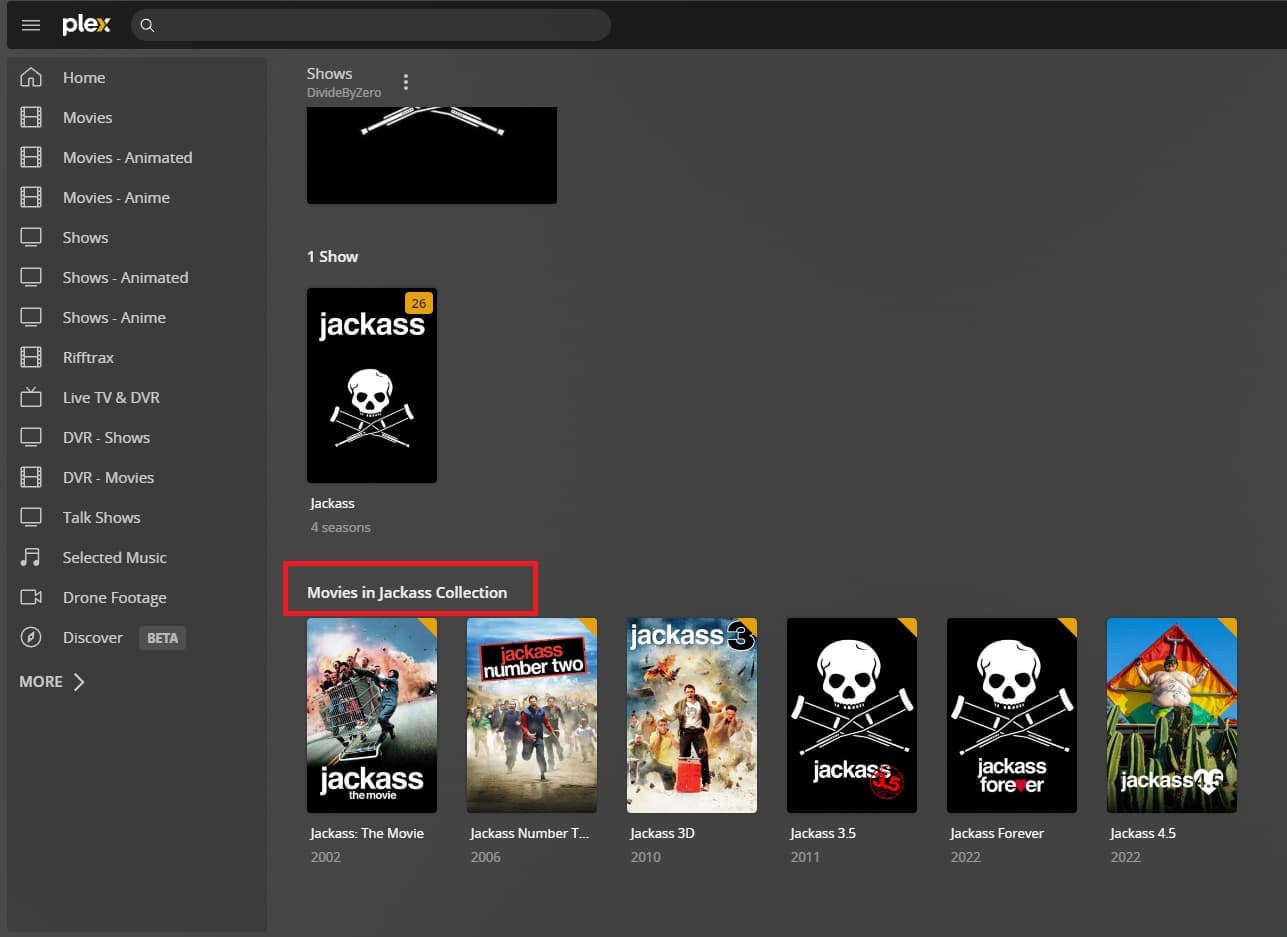Open the Jackass: The Movie title link
The width and height of the screenshot is (1287, 937).
[367, 833]
